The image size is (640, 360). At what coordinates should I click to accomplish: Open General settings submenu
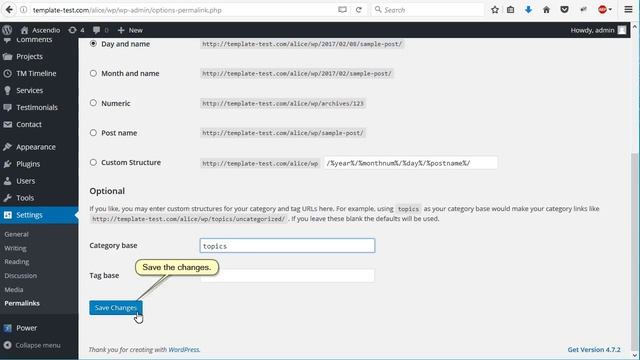point(16,234)
